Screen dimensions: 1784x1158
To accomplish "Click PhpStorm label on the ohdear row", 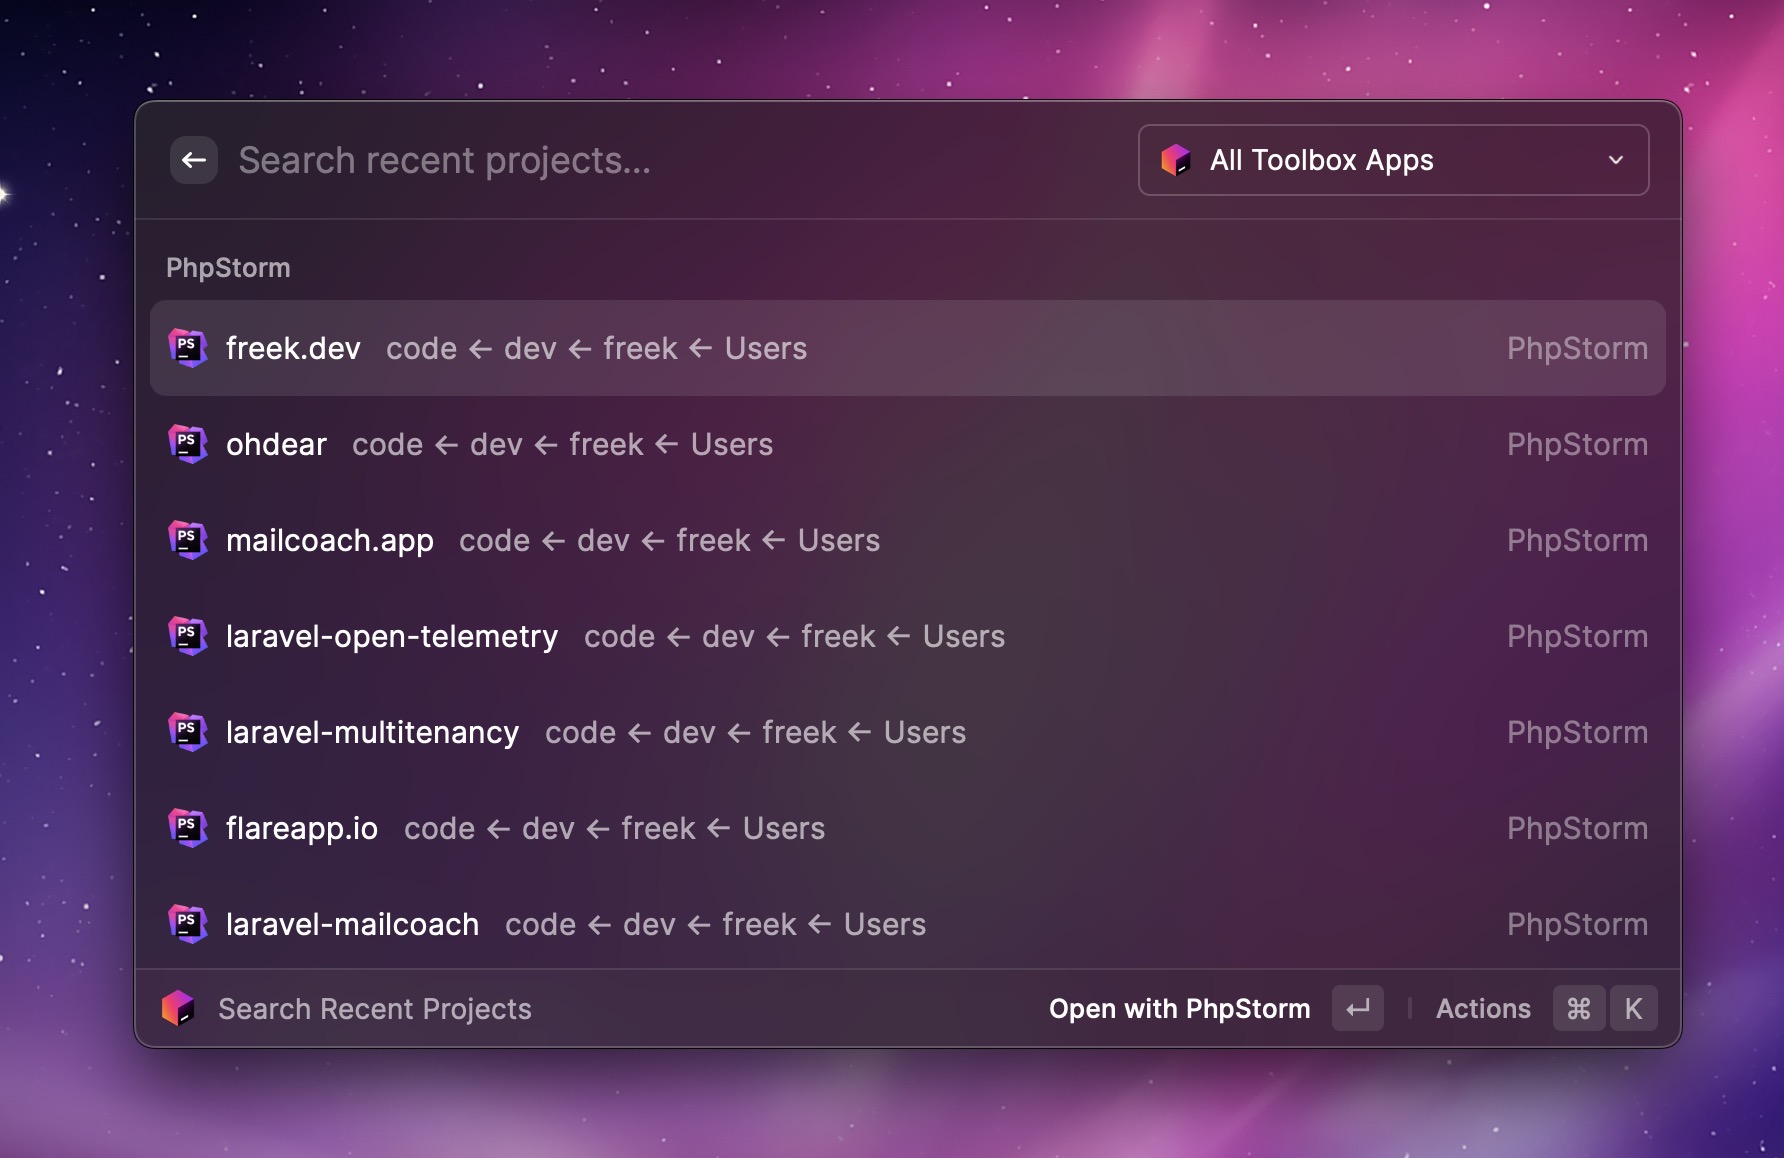I will coord(1577,444).
